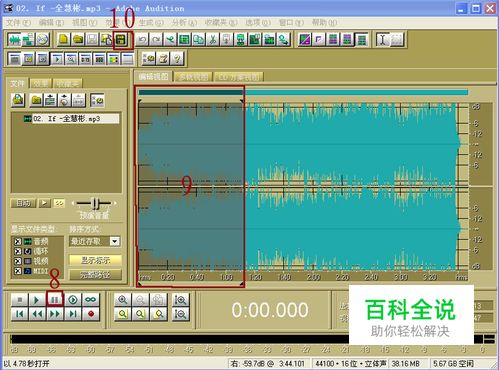499x370 pixels.
Task: Click the 显示标示 button
Action: pyautogui.click(x=95, y=260)
